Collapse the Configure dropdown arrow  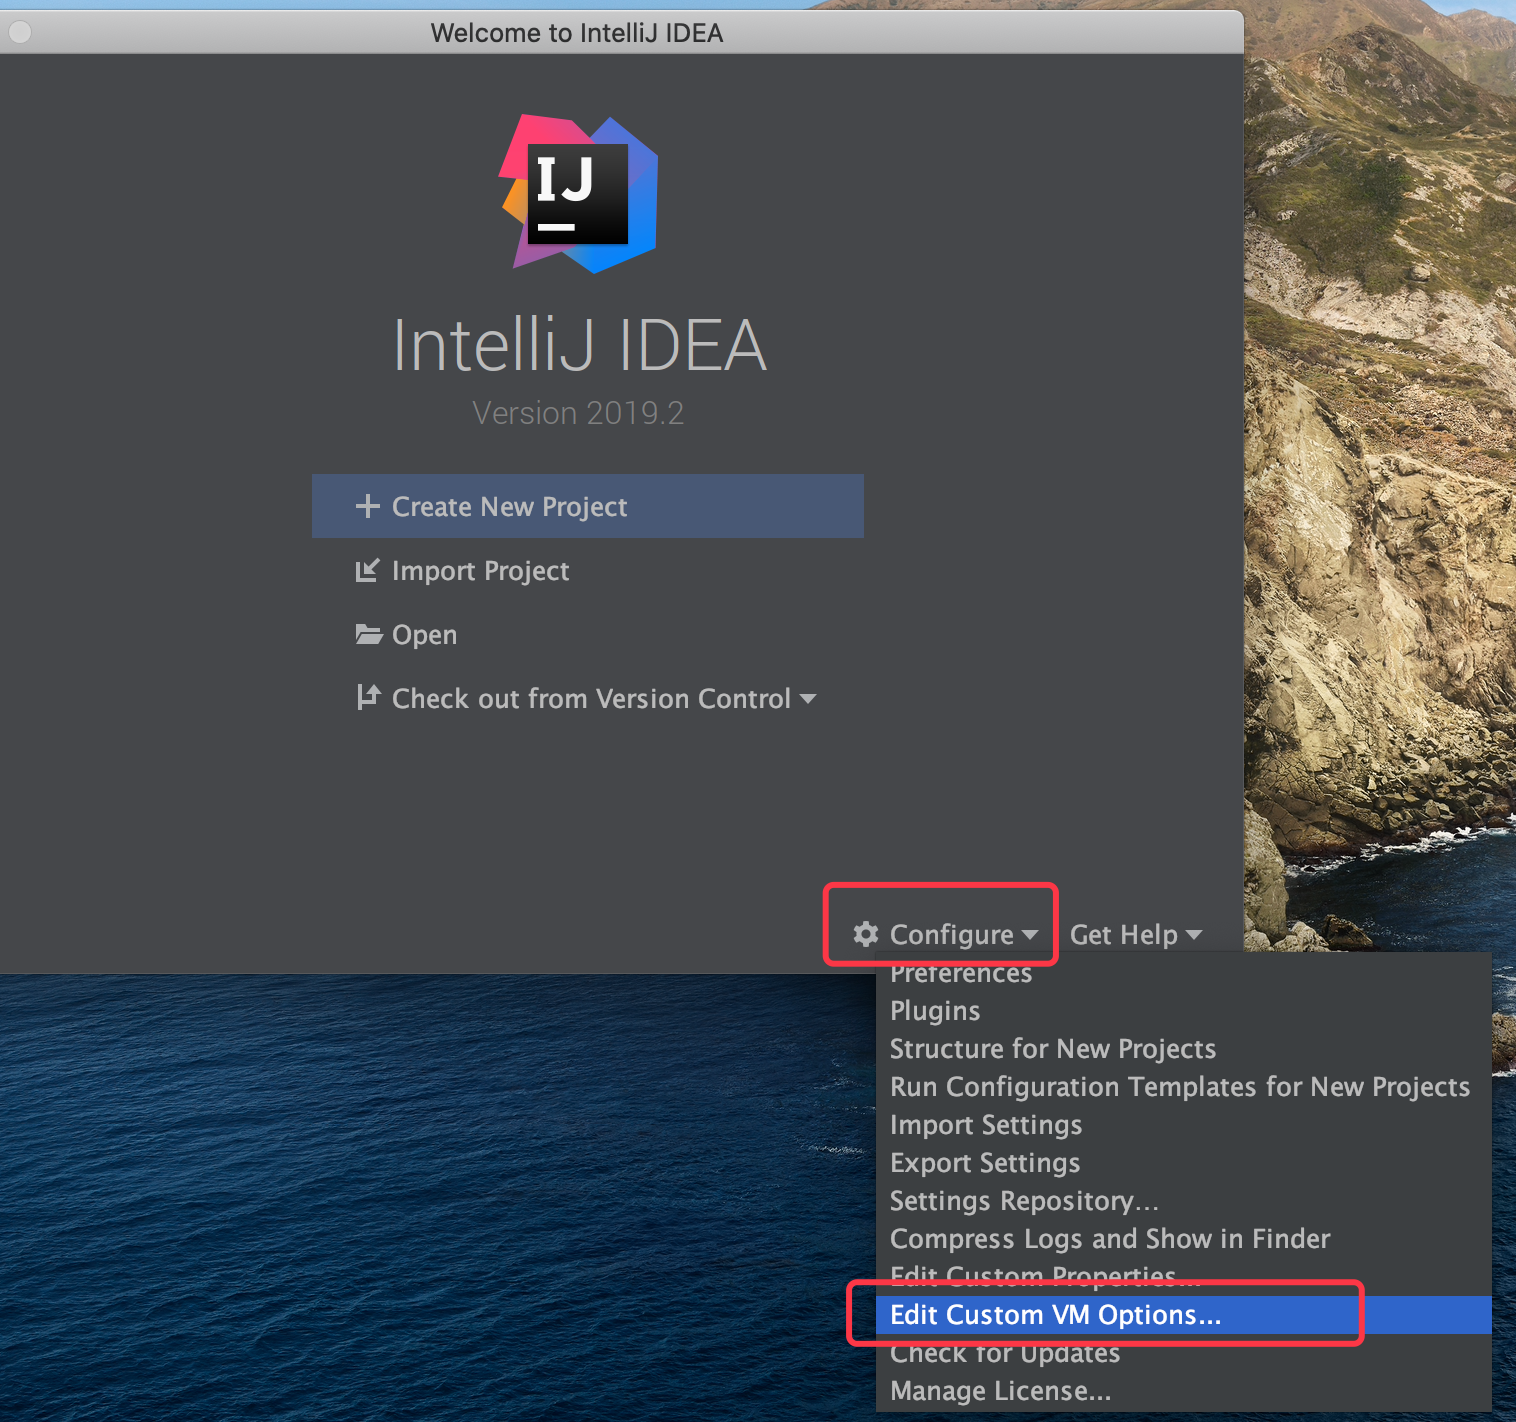(x=1030, y=935)
